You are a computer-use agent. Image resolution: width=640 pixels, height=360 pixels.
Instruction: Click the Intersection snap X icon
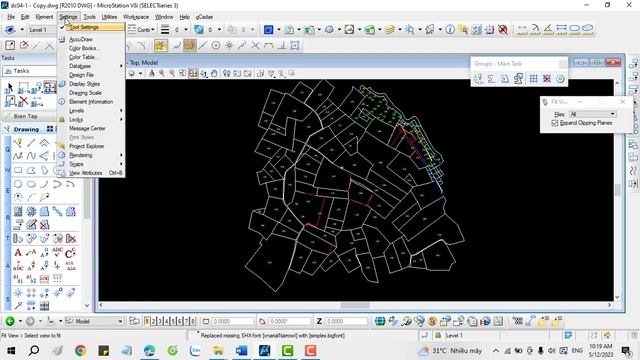coord(256,46)
